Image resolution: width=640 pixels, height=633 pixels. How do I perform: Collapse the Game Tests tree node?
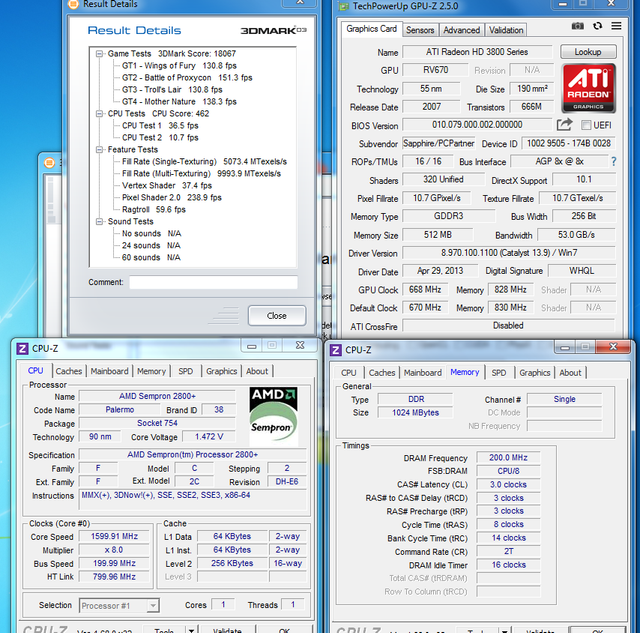(x=99, y=54)
